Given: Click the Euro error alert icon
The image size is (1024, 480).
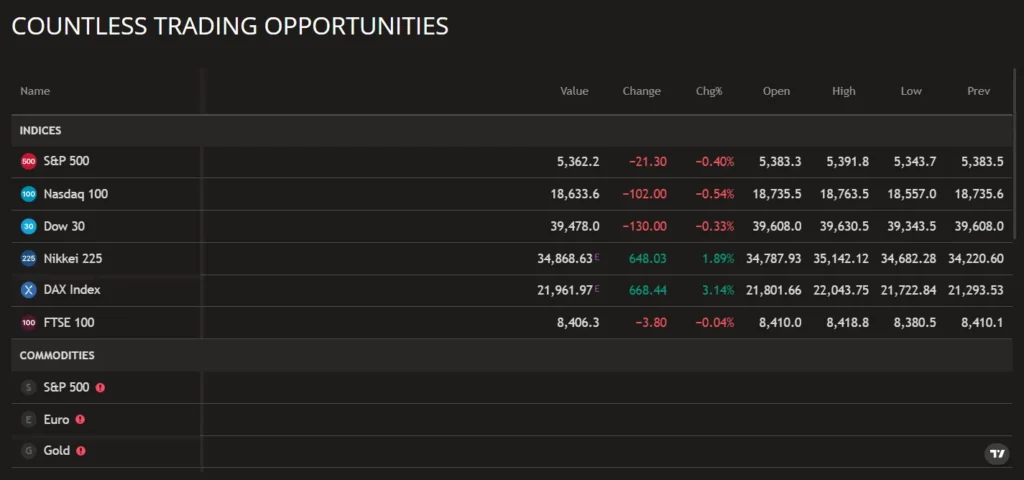Looking at the screenshot, I should [x=80, y=420].
